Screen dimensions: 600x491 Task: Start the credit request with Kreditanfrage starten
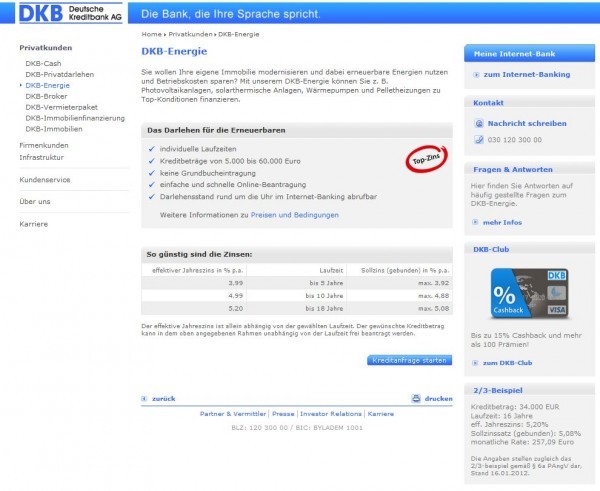pyautogui.click(x=409, y=361)
